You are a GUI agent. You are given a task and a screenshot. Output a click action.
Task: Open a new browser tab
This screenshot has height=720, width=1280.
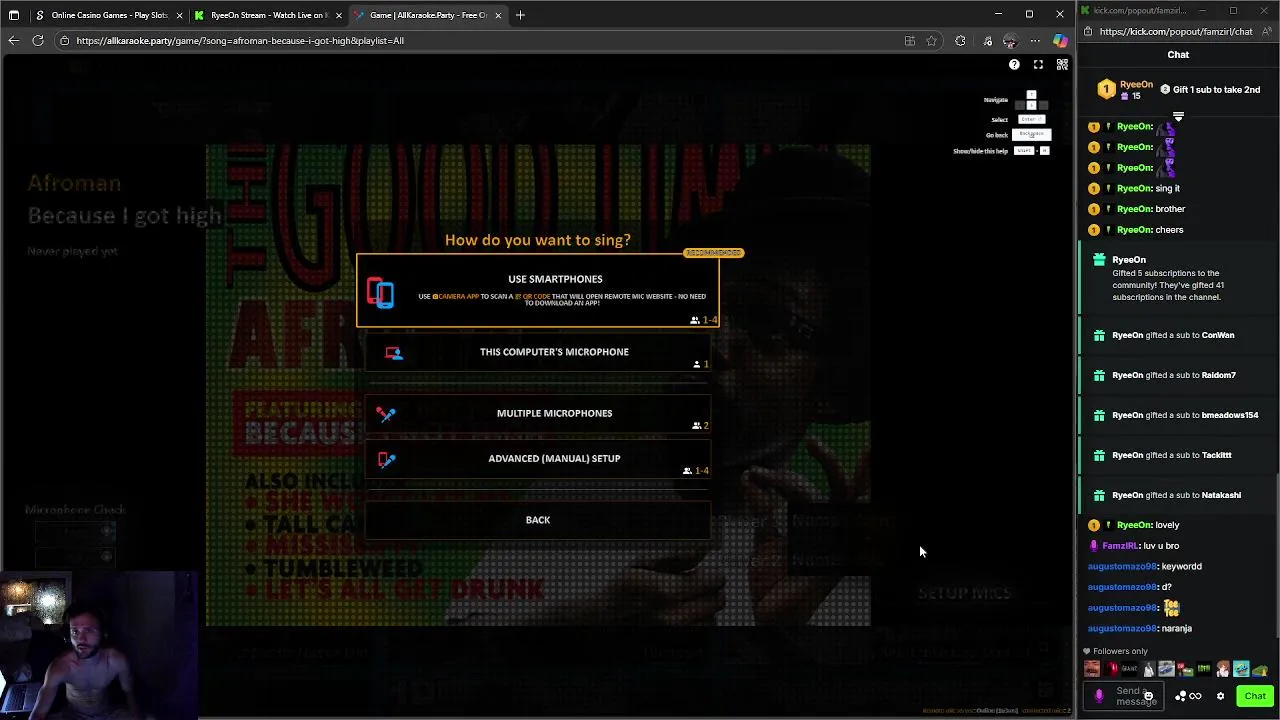tap(520, 15)
